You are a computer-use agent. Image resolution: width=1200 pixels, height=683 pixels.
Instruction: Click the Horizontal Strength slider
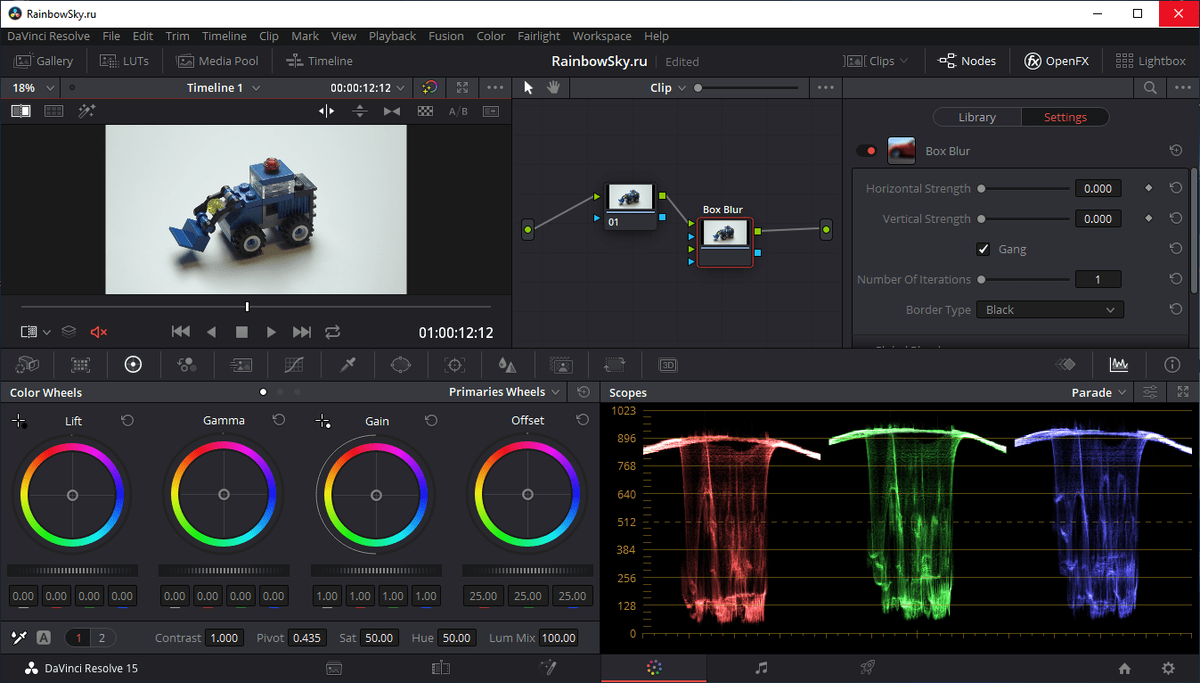point(1024,189)
